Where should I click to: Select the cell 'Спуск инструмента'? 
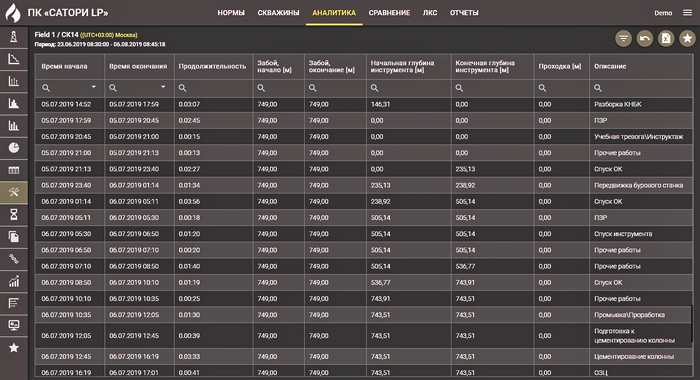pos(641,234)
